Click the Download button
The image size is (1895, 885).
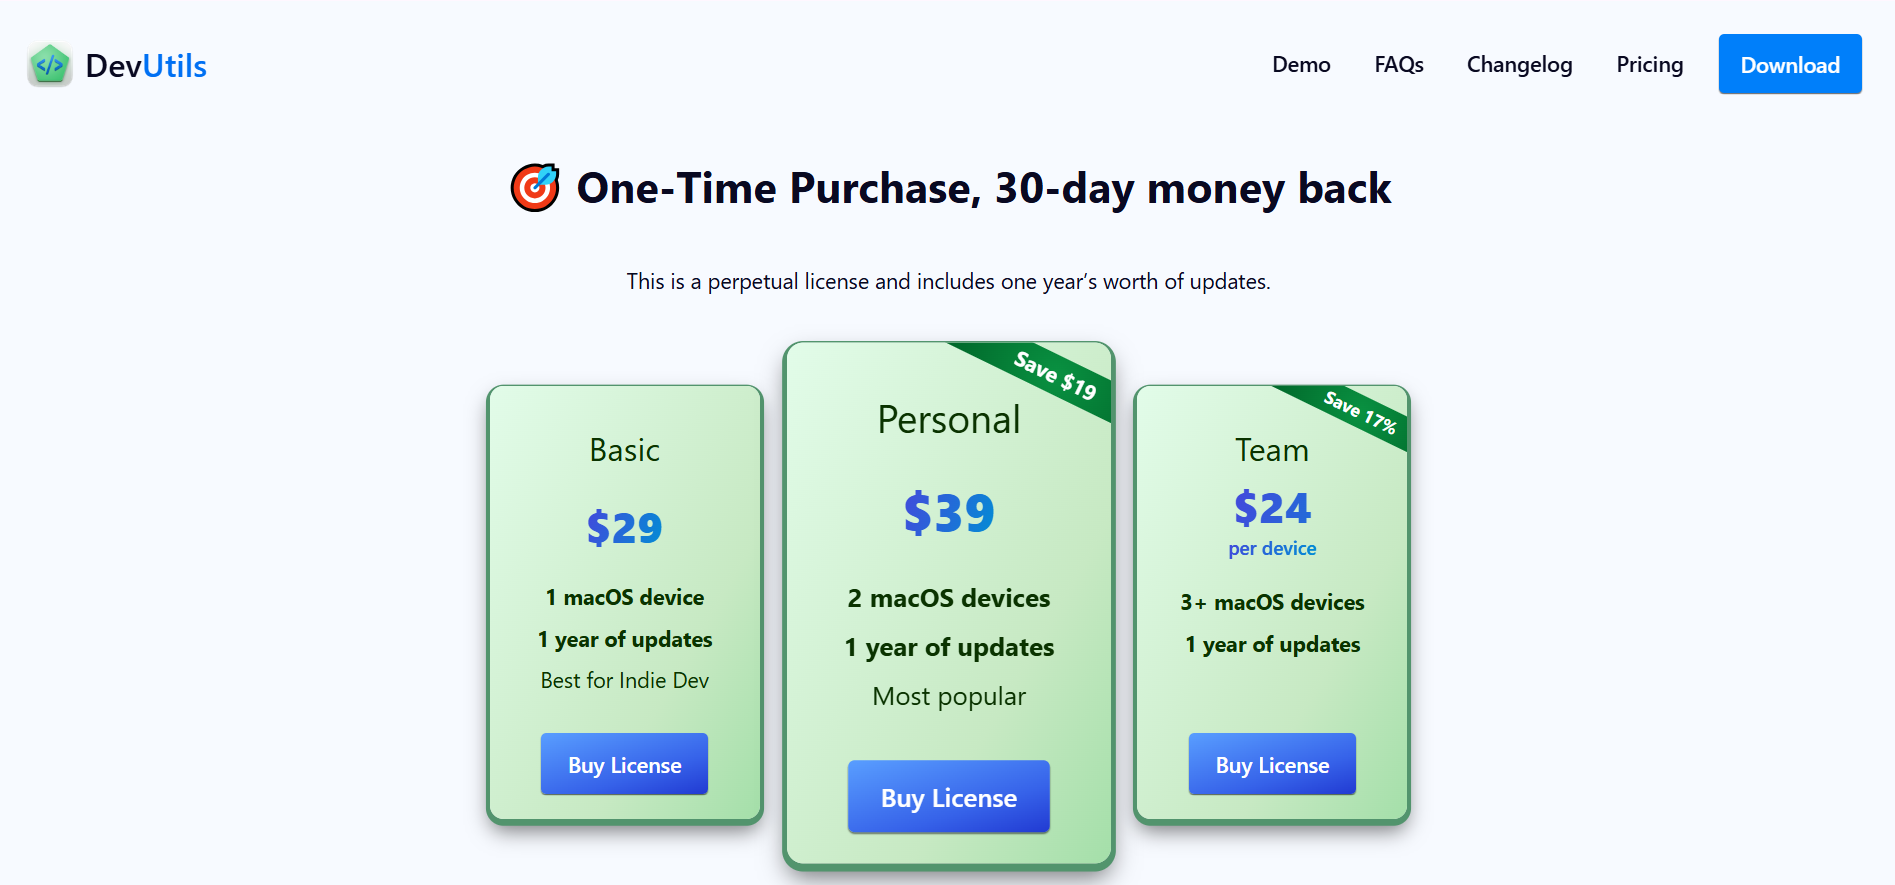click(1789, 64)
